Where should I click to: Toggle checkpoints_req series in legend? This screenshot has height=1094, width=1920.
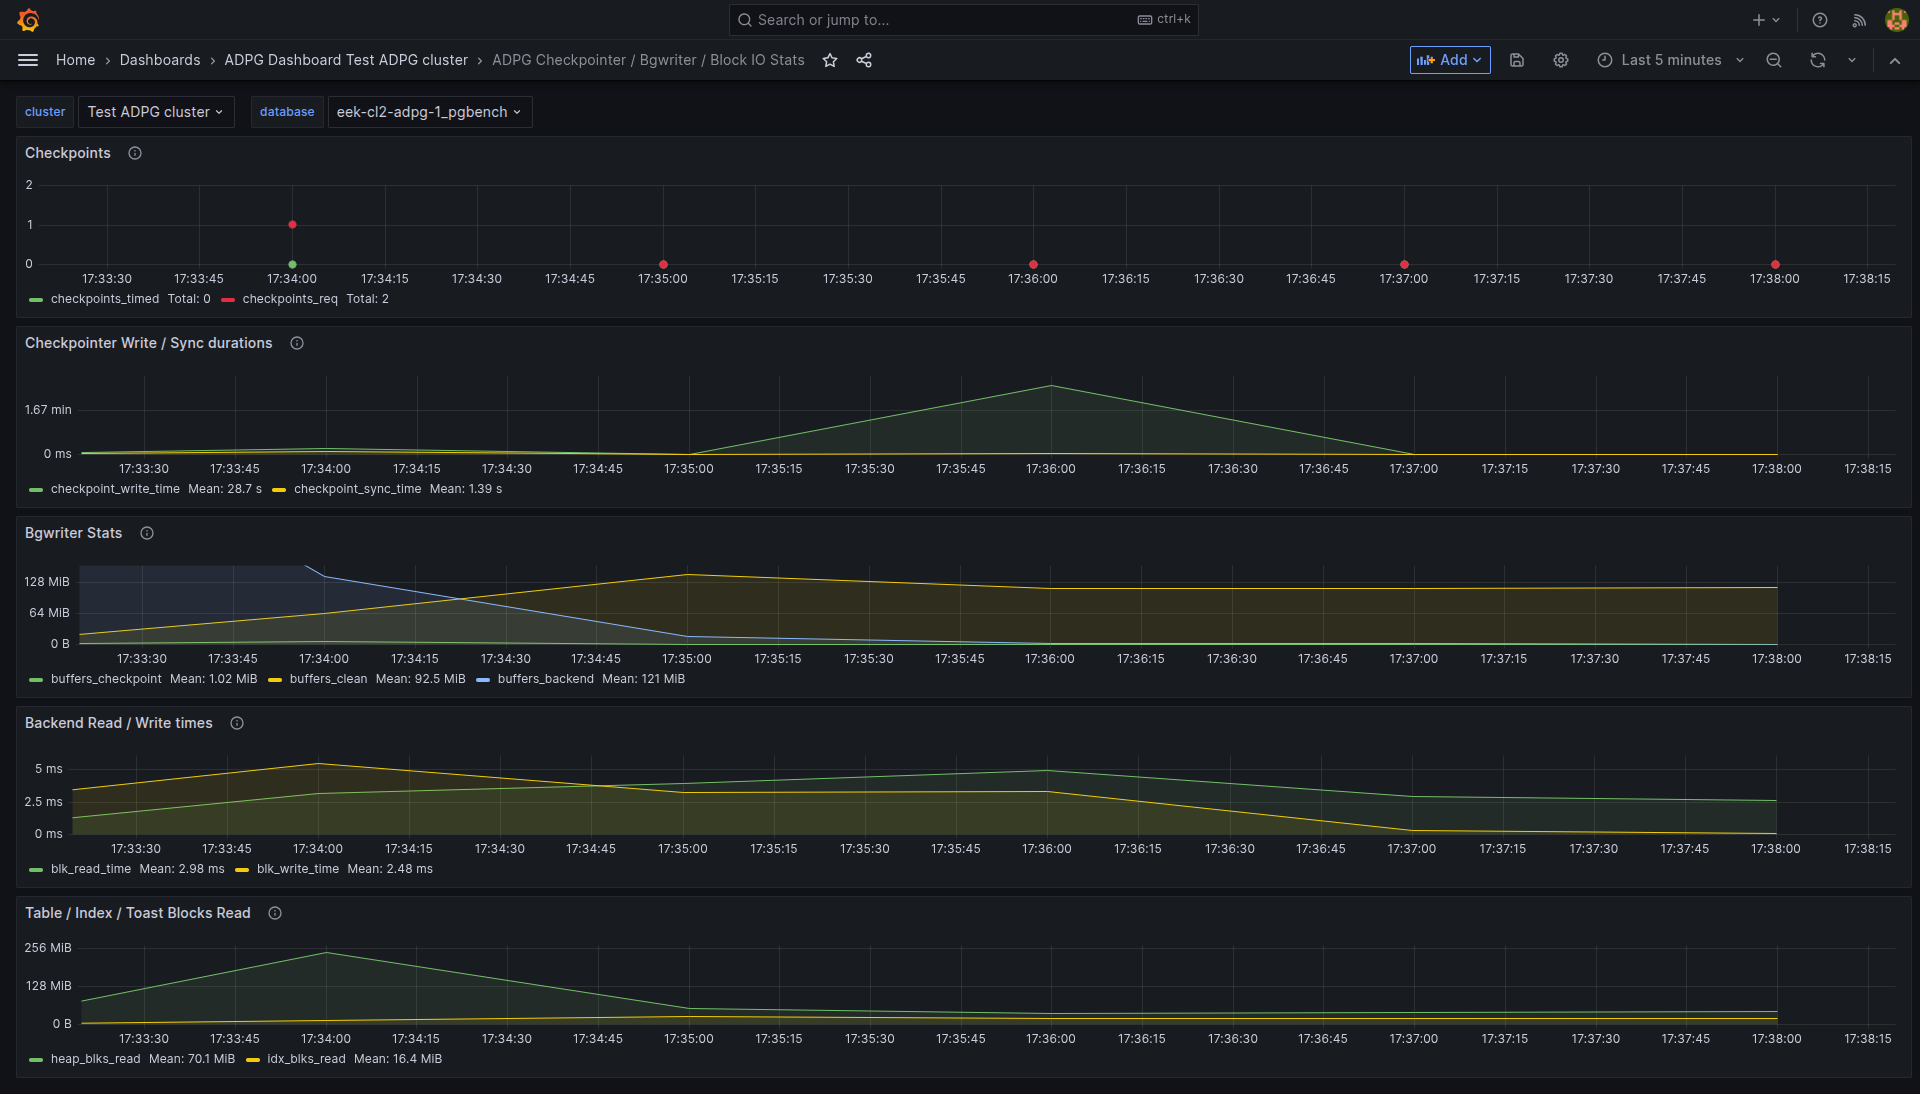click(x=290, y=299)
